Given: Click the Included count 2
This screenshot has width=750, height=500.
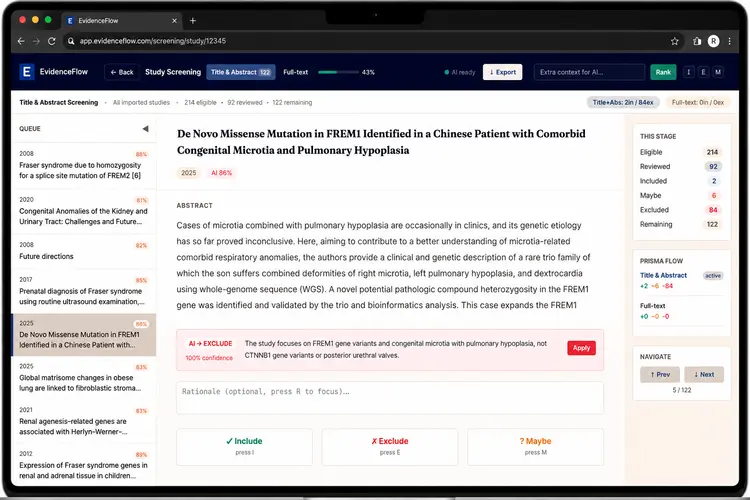Looking at the screenshot, I should [714, 181].
